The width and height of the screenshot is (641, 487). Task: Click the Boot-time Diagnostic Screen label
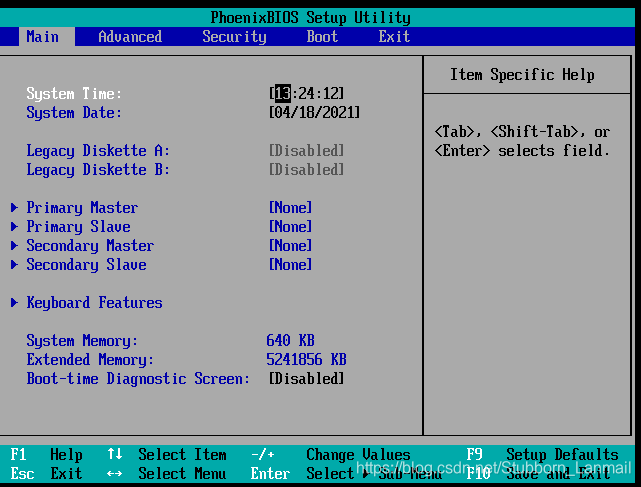pyautogui.click(x=138, y=379)
